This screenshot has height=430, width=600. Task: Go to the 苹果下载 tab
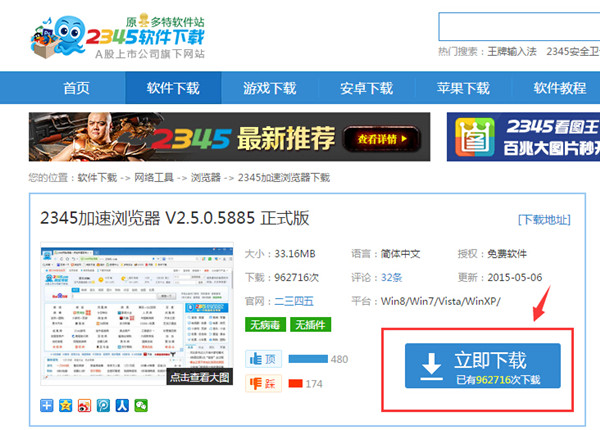pos(464,88)
